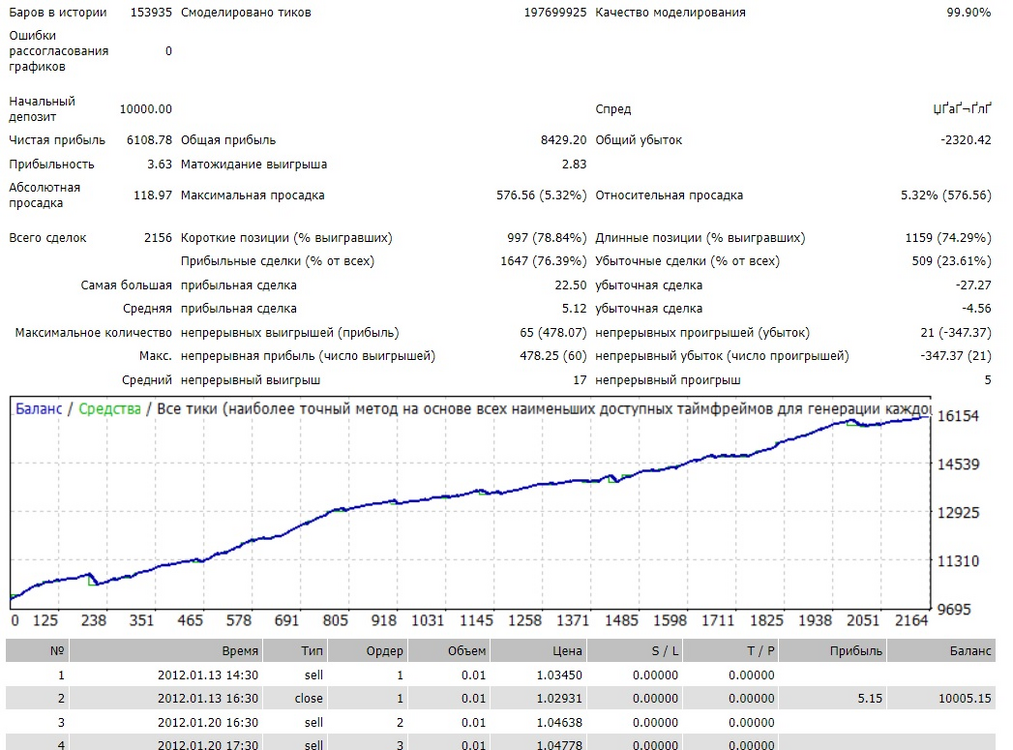Click the "Общая прибыль" value 8429.20

pos(563,140)
